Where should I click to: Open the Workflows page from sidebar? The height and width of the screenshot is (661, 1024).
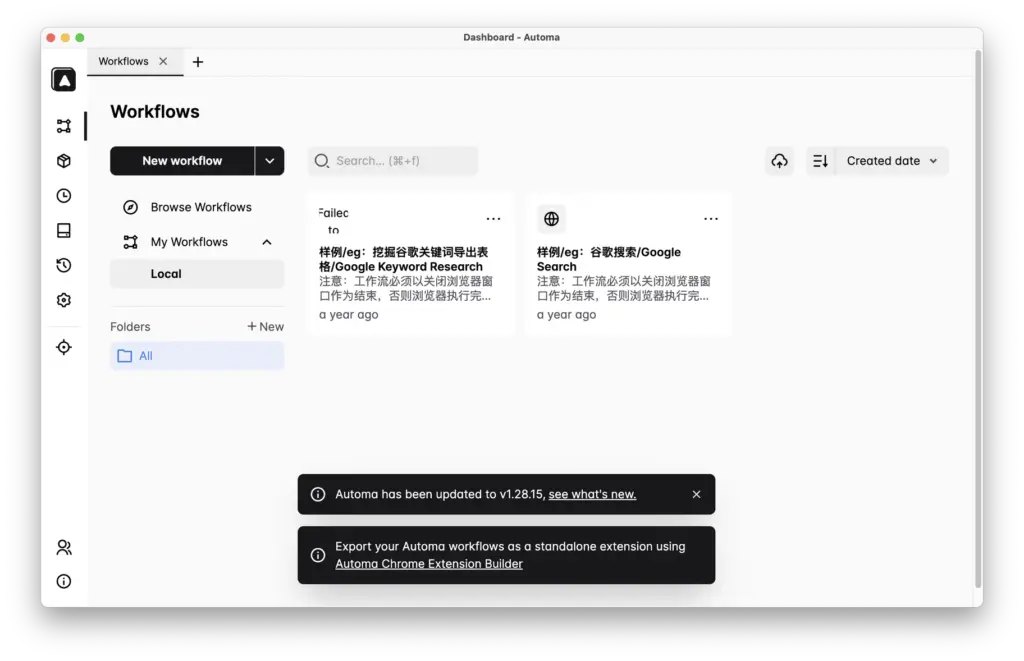[x=63, y=126]
